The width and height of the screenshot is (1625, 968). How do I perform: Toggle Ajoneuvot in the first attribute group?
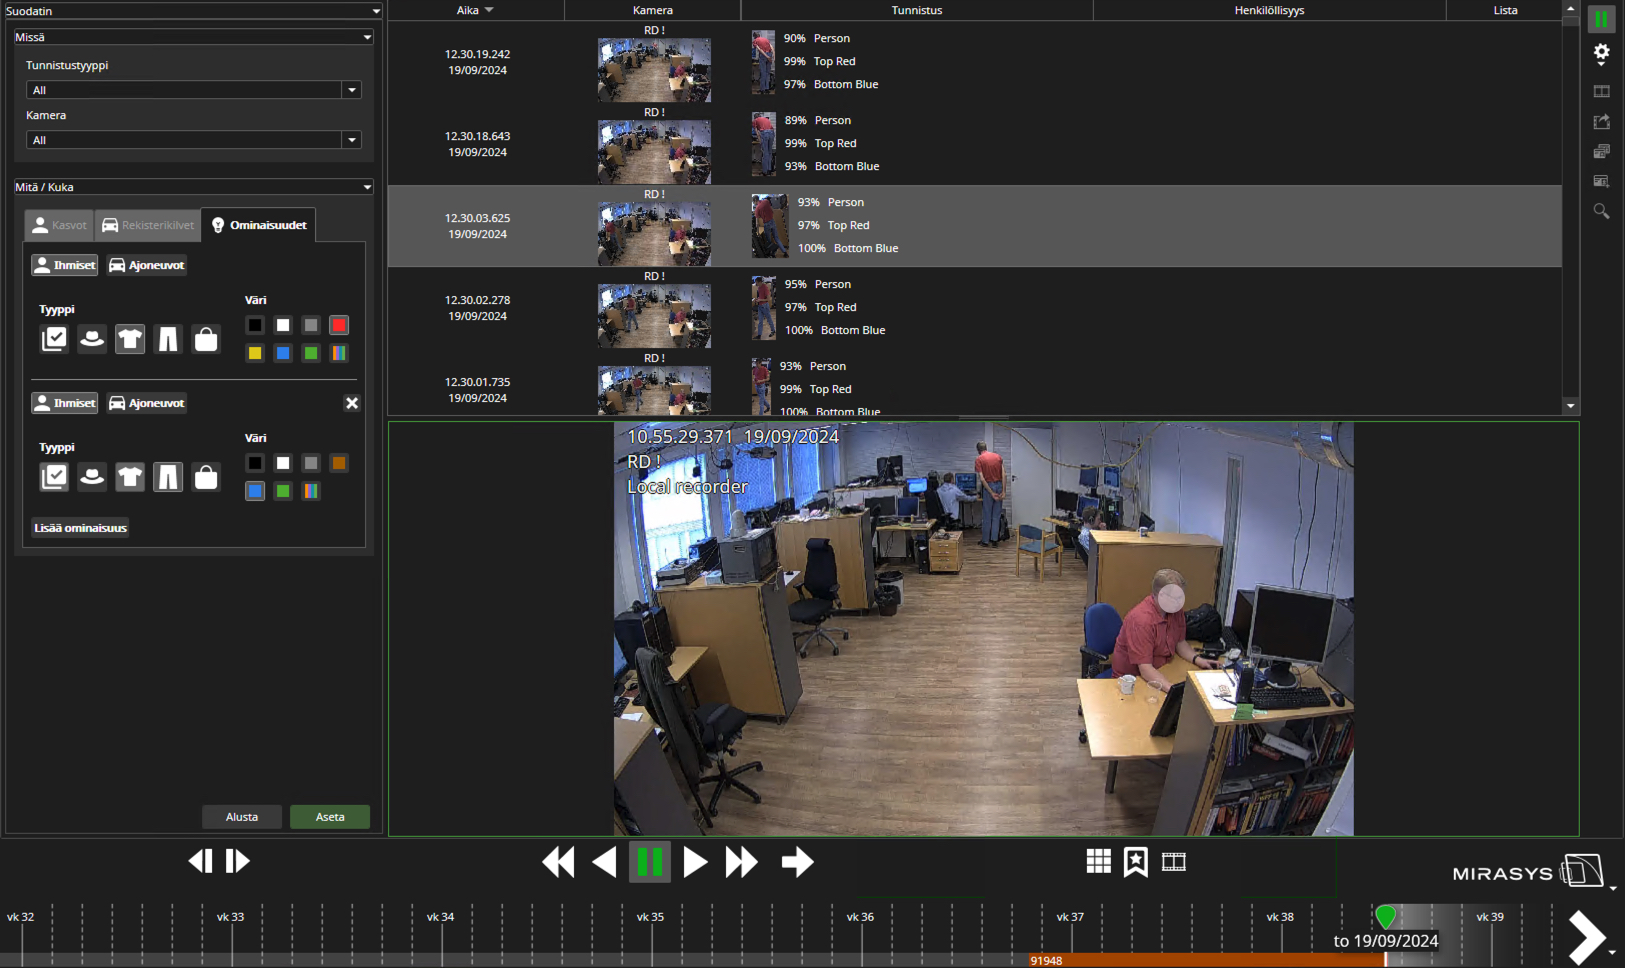pyautogui.click(x=147, y=265)
